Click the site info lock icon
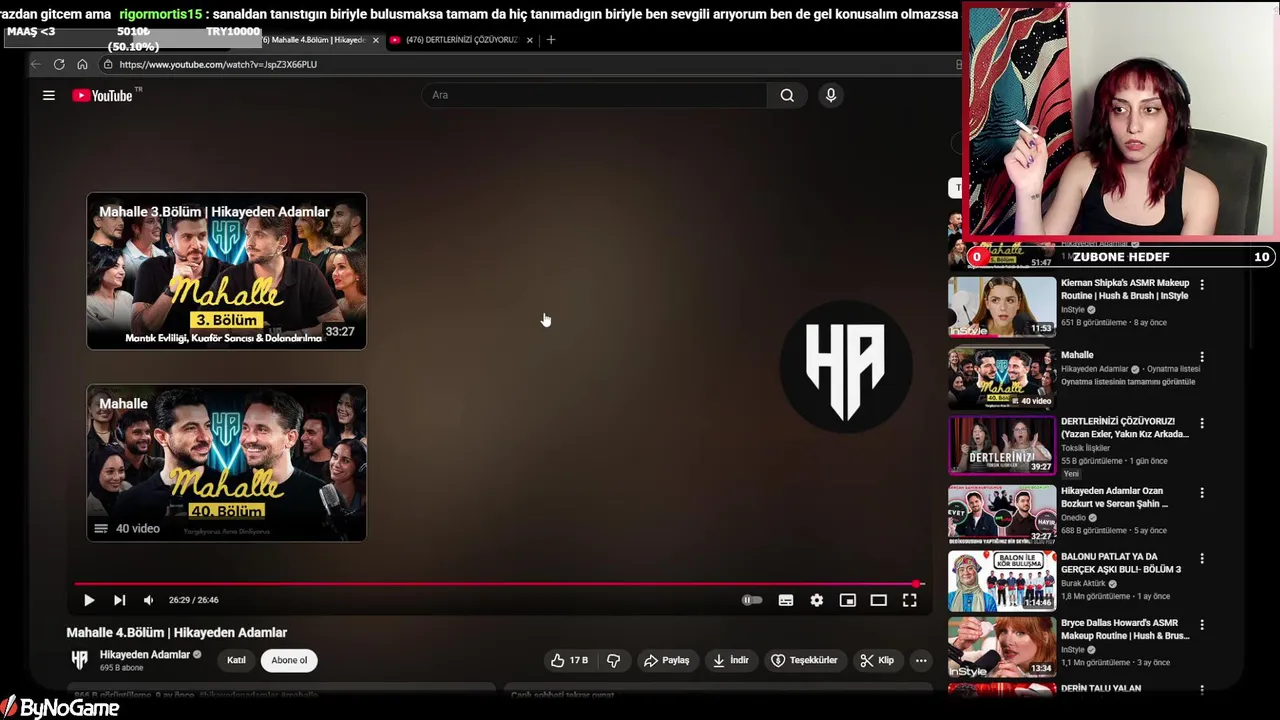 [x=108, y=64]
